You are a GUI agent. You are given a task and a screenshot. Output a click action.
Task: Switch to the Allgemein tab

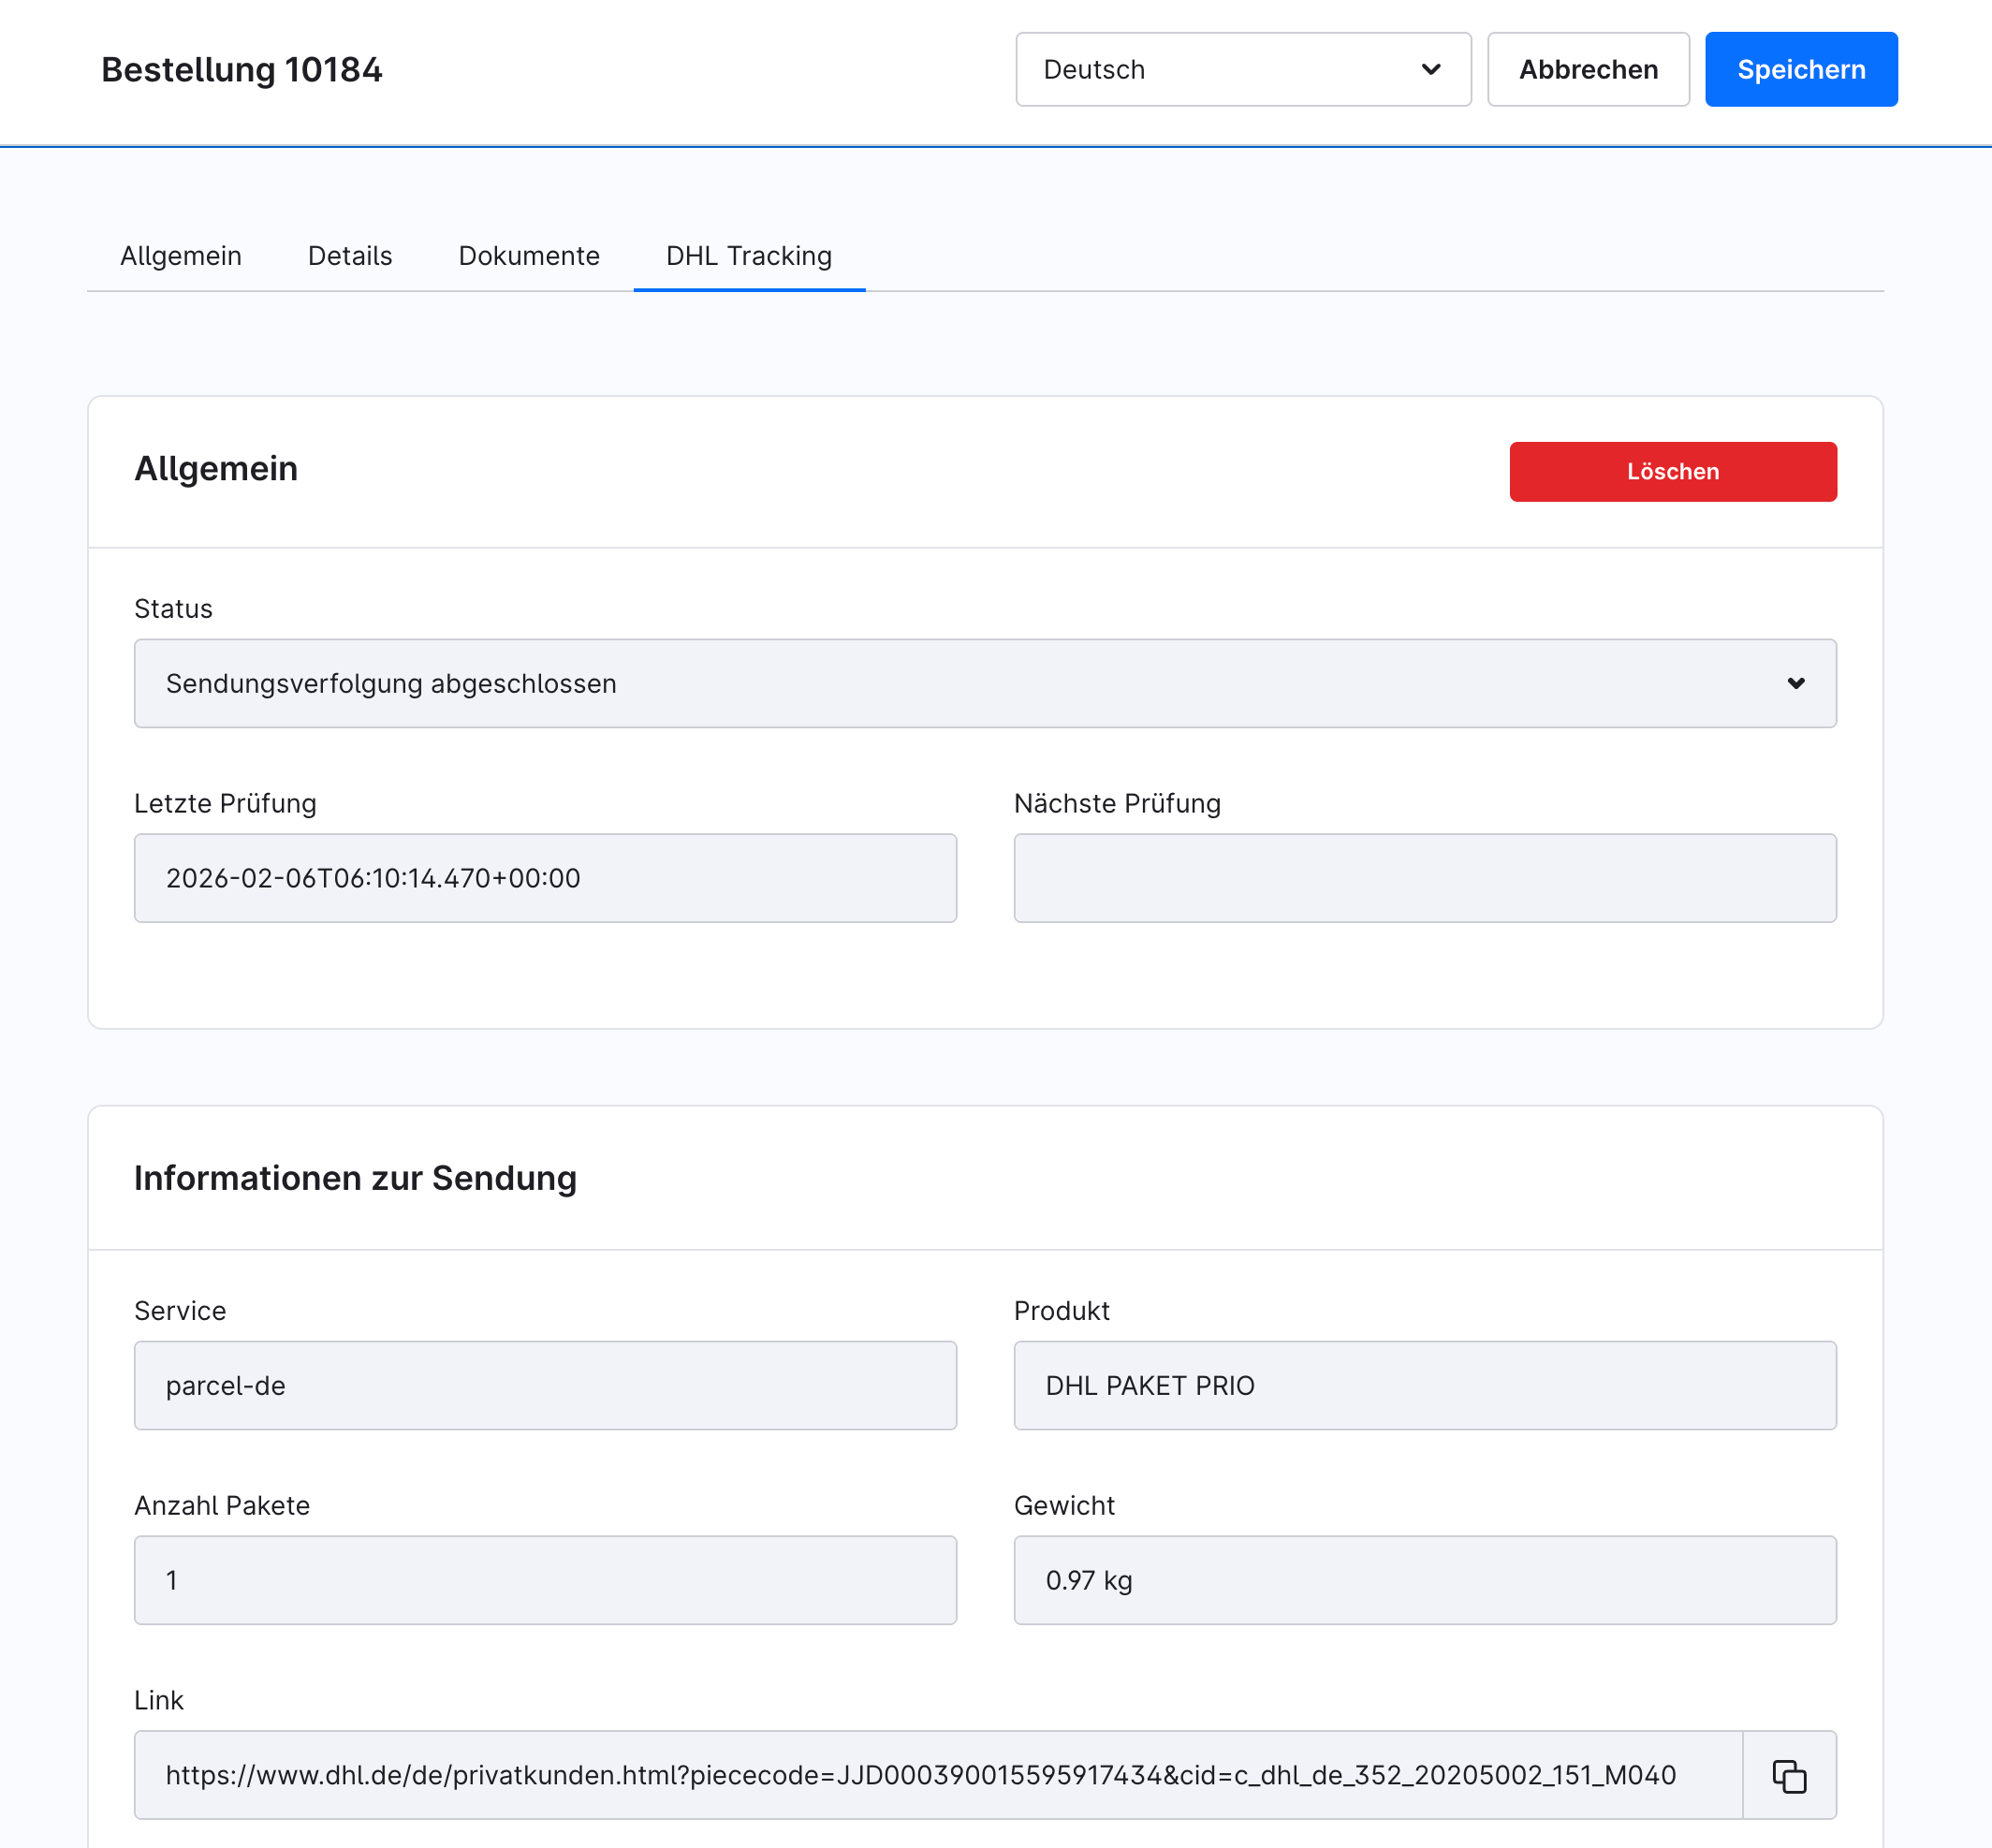pos(181,256)
